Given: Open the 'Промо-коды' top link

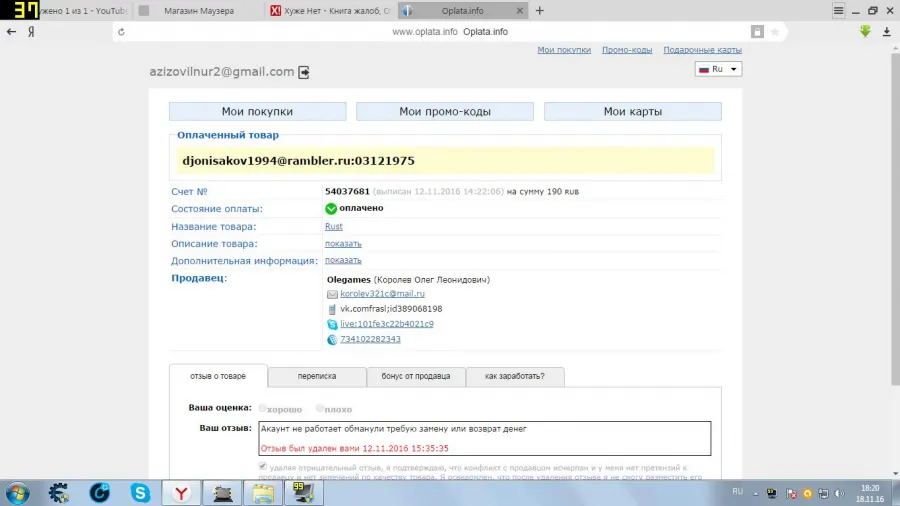Looking at the screenshot, I should [627, 50].
